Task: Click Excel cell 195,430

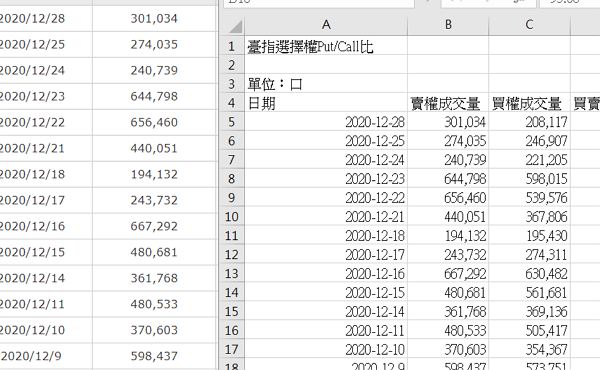Action: click(529, 236)
